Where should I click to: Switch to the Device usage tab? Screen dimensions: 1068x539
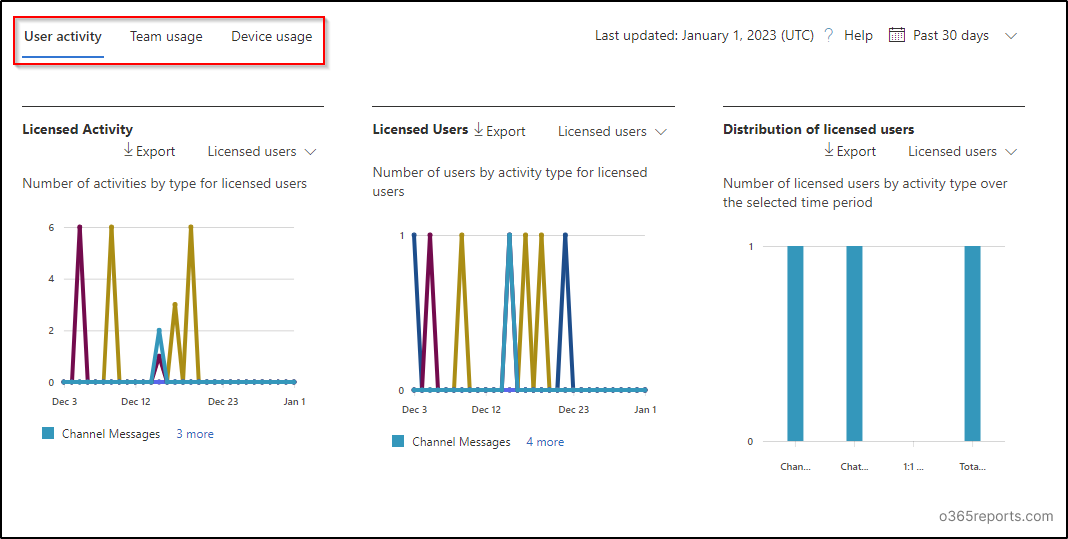(x=272, y=37)
